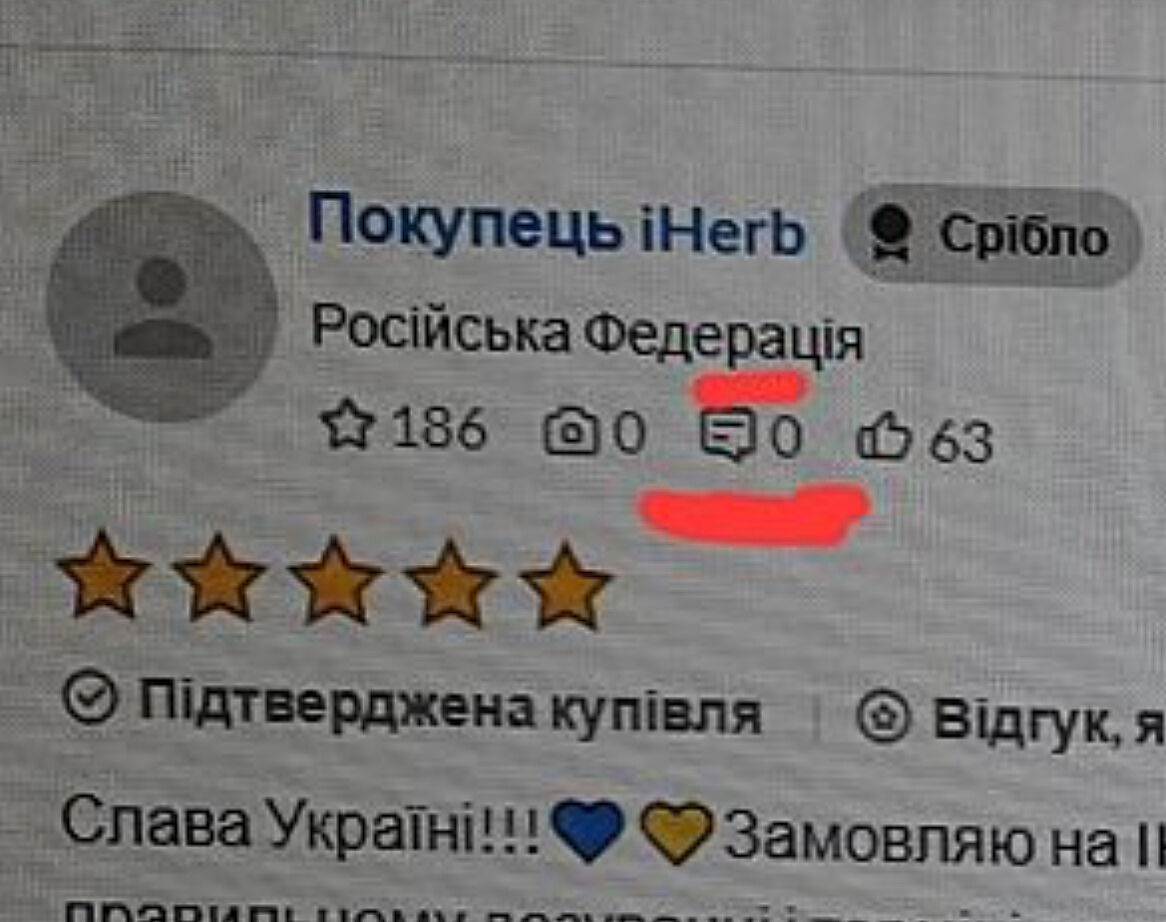This screenshot has height=922, width=1166.
Task: Click the thumbs-up icon next to 63
Action: 883,439
